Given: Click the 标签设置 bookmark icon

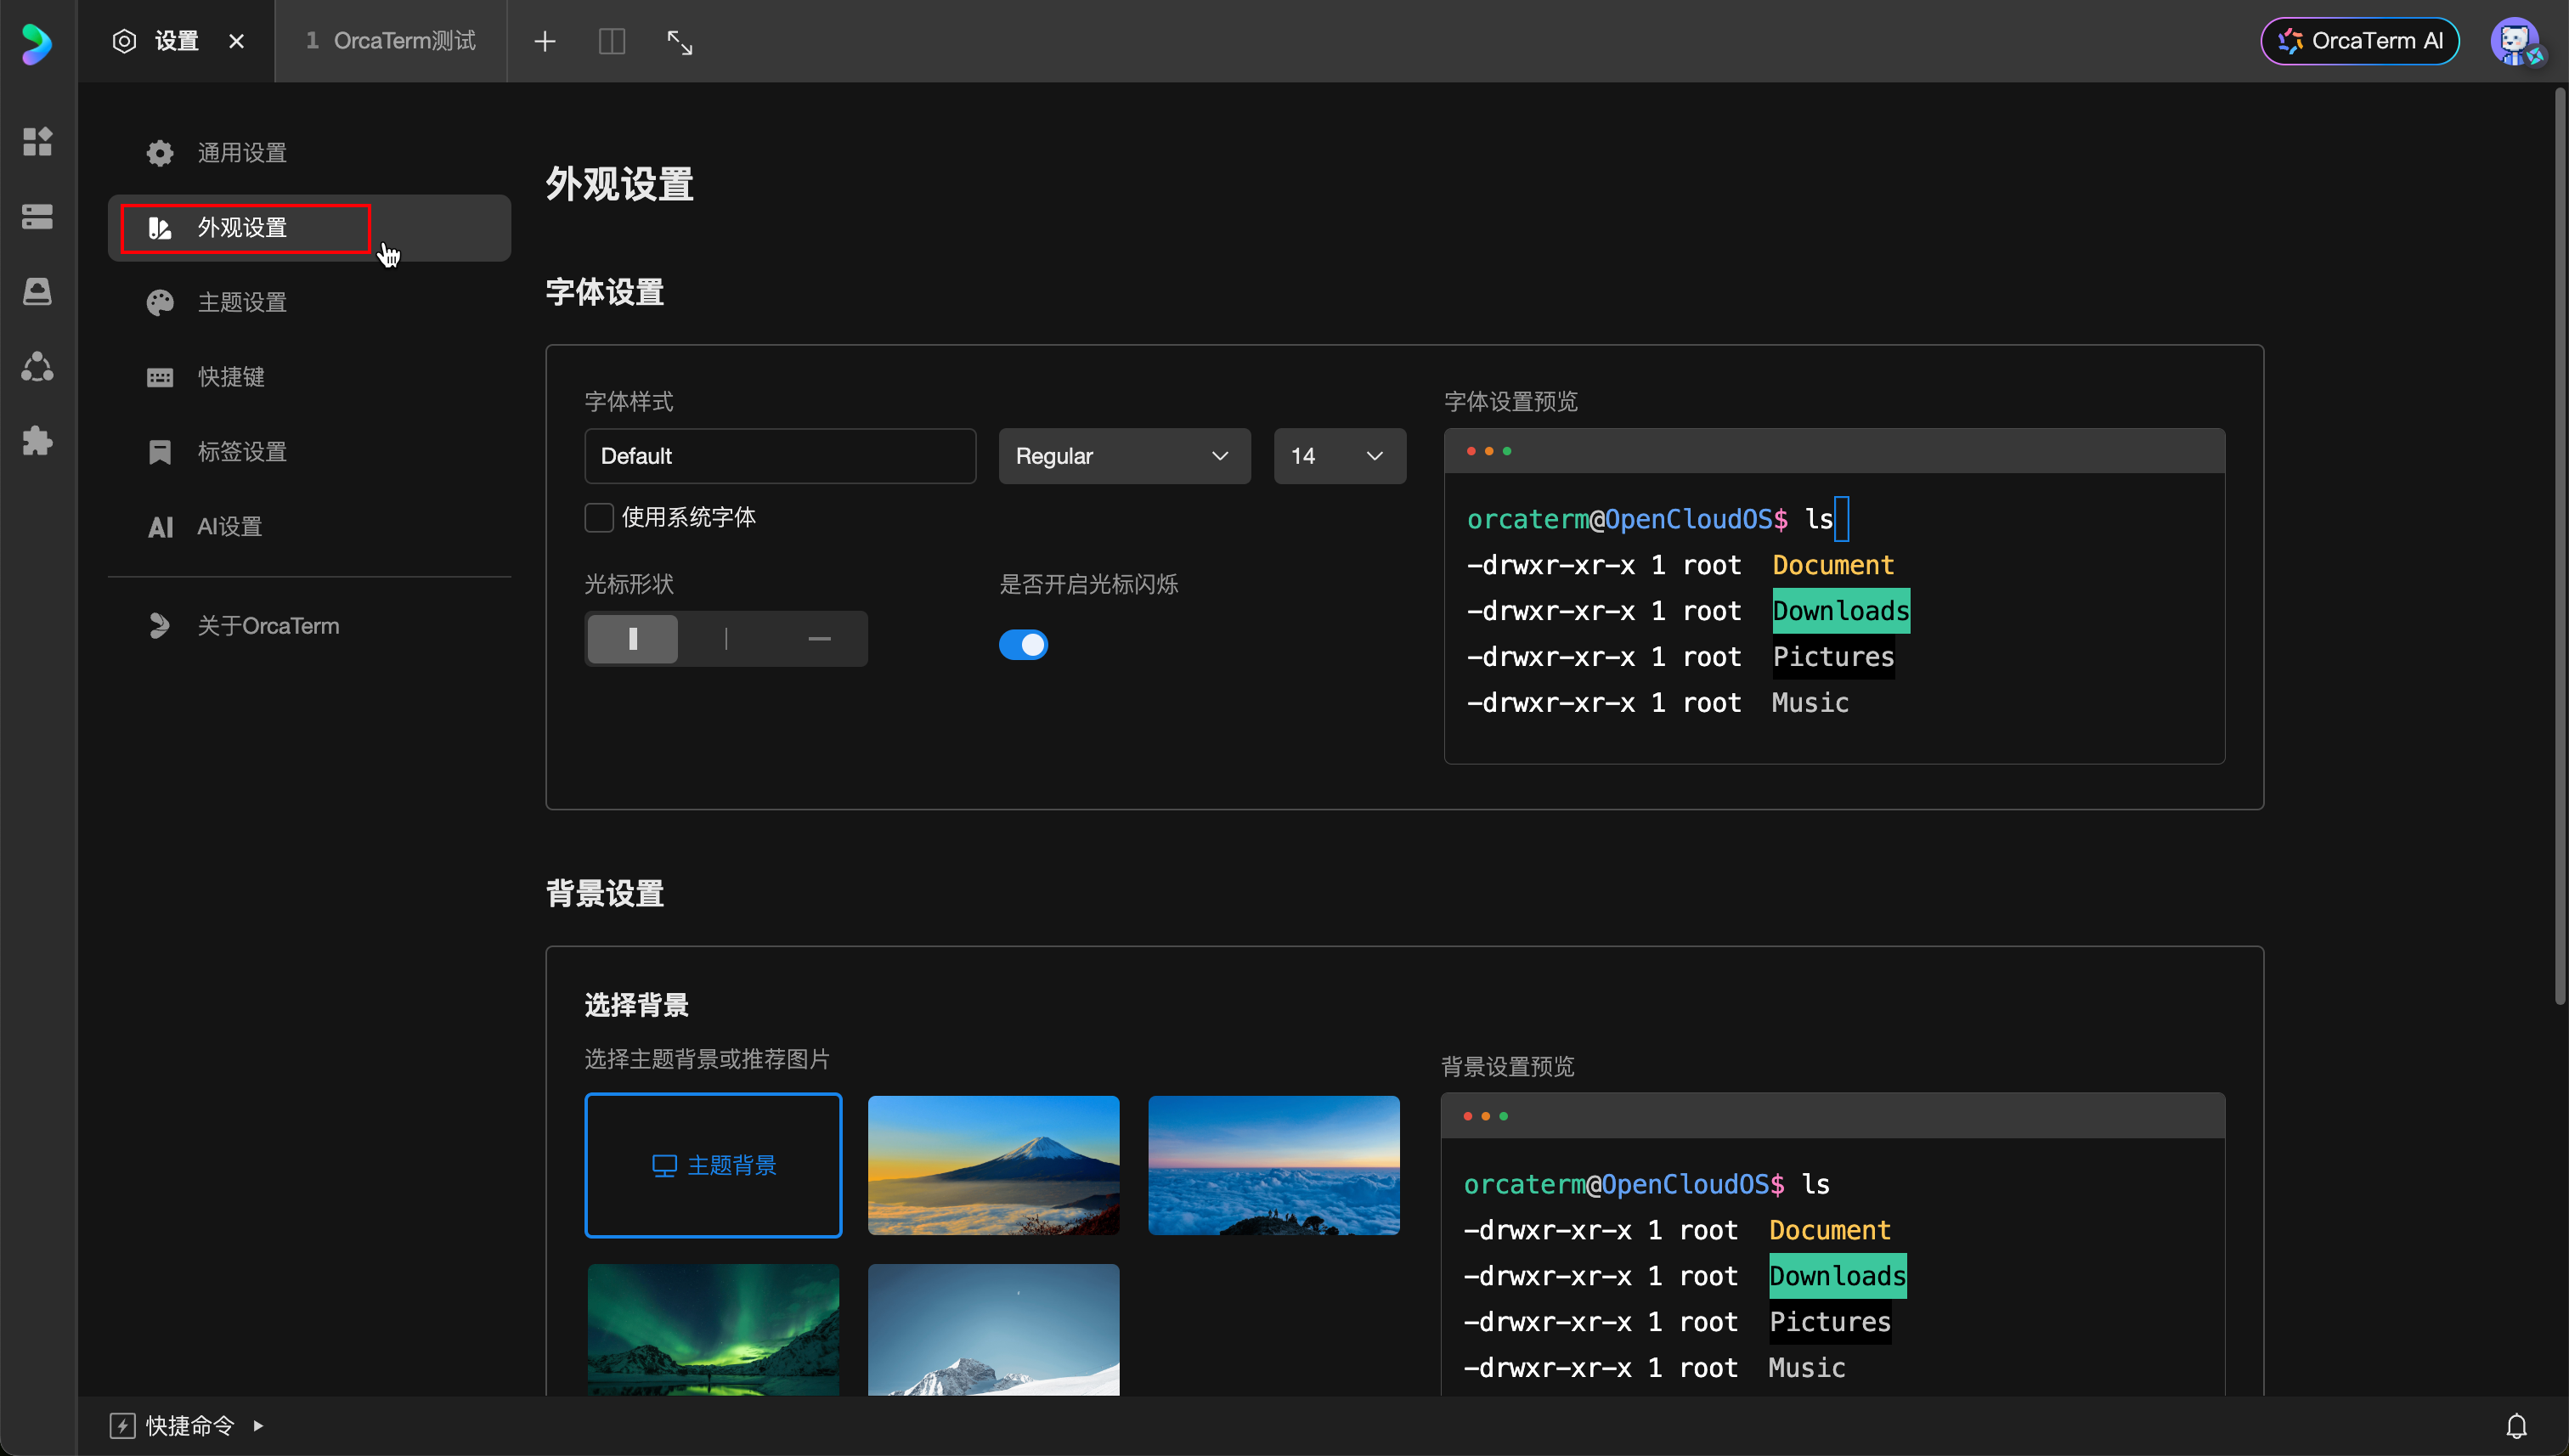Looking at the screenshot, I should coord(160,452).
